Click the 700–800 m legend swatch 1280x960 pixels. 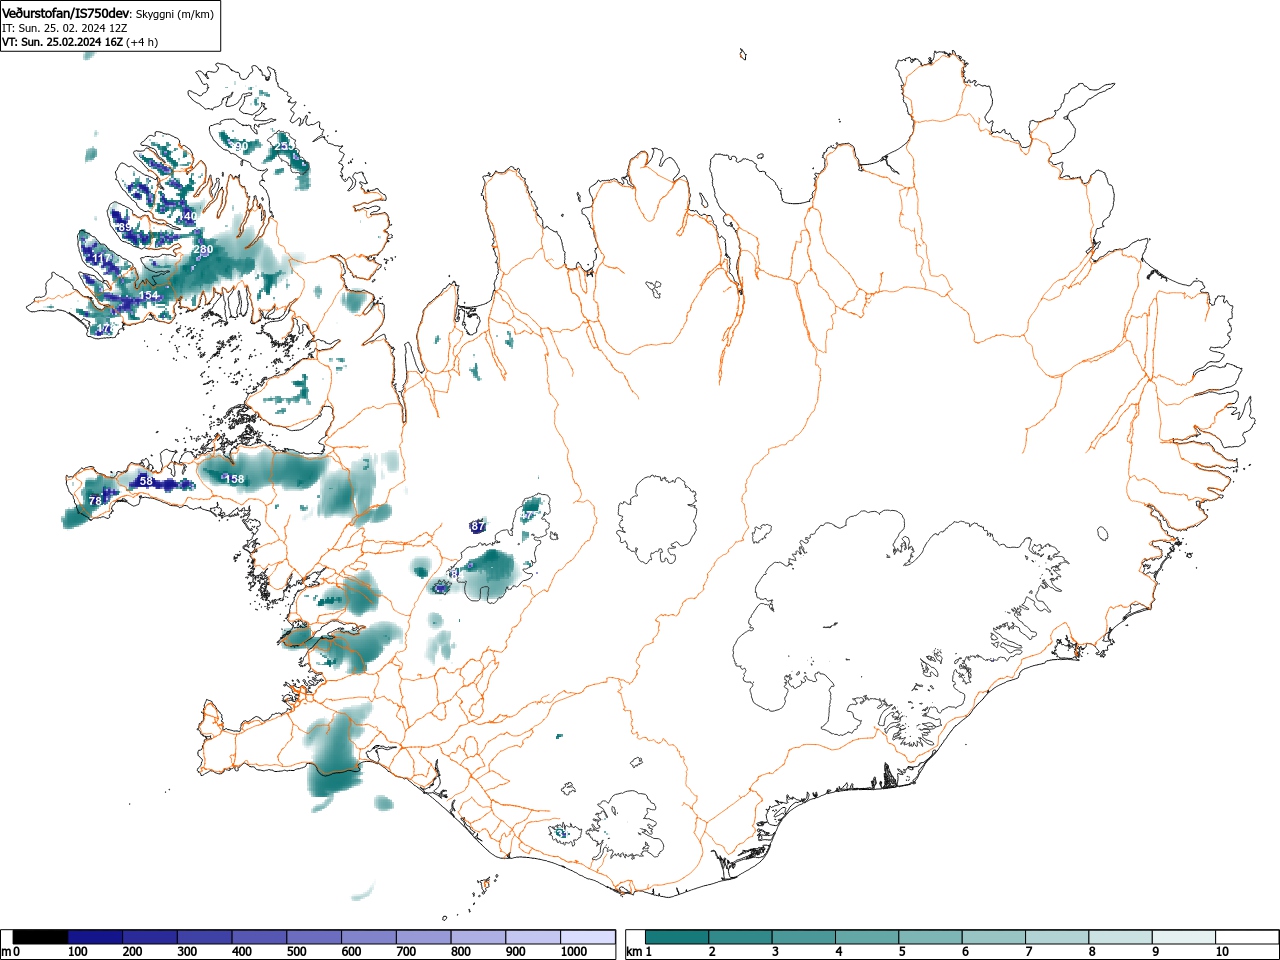click(x=424, y=937)
